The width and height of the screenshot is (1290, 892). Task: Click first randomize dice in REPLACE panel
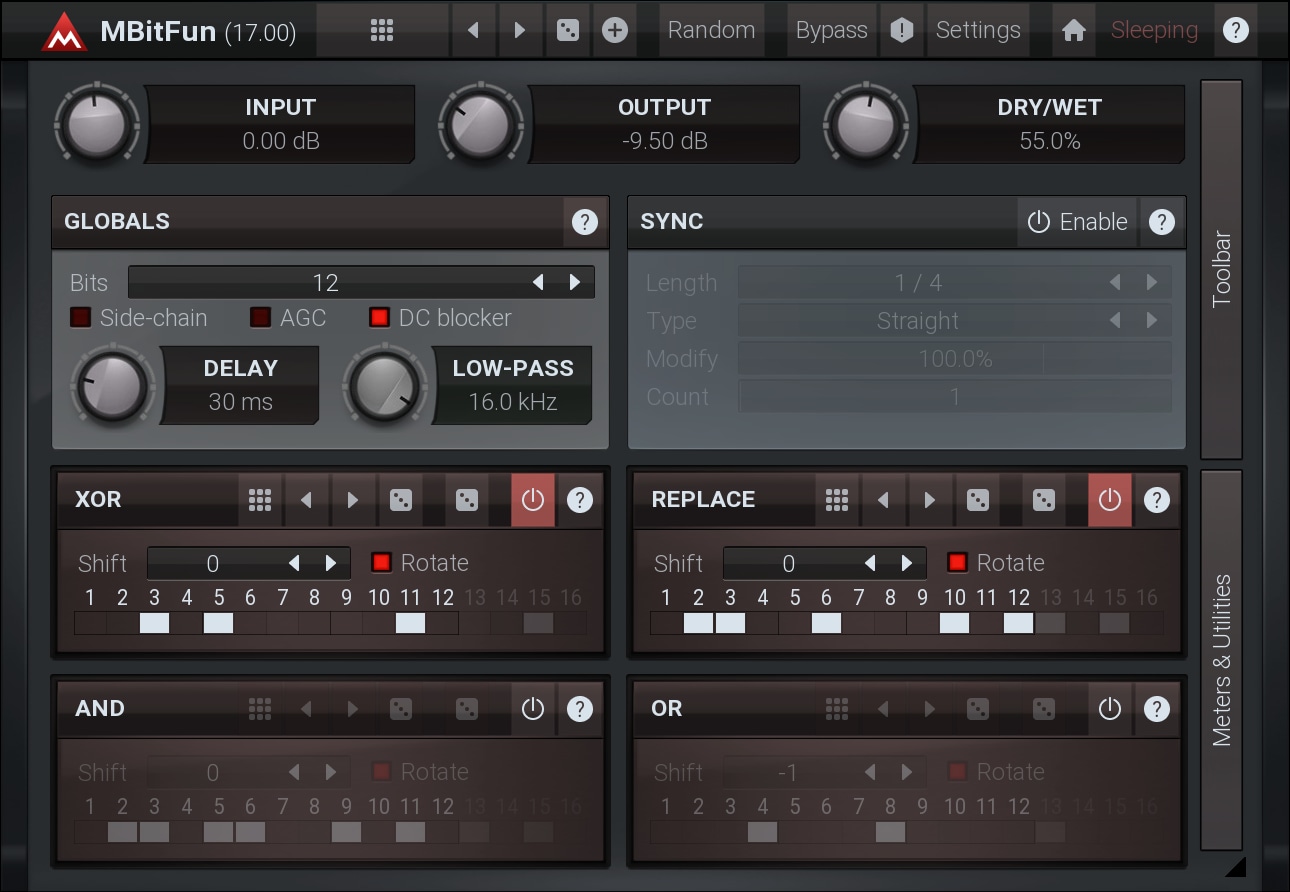(977, 499)
